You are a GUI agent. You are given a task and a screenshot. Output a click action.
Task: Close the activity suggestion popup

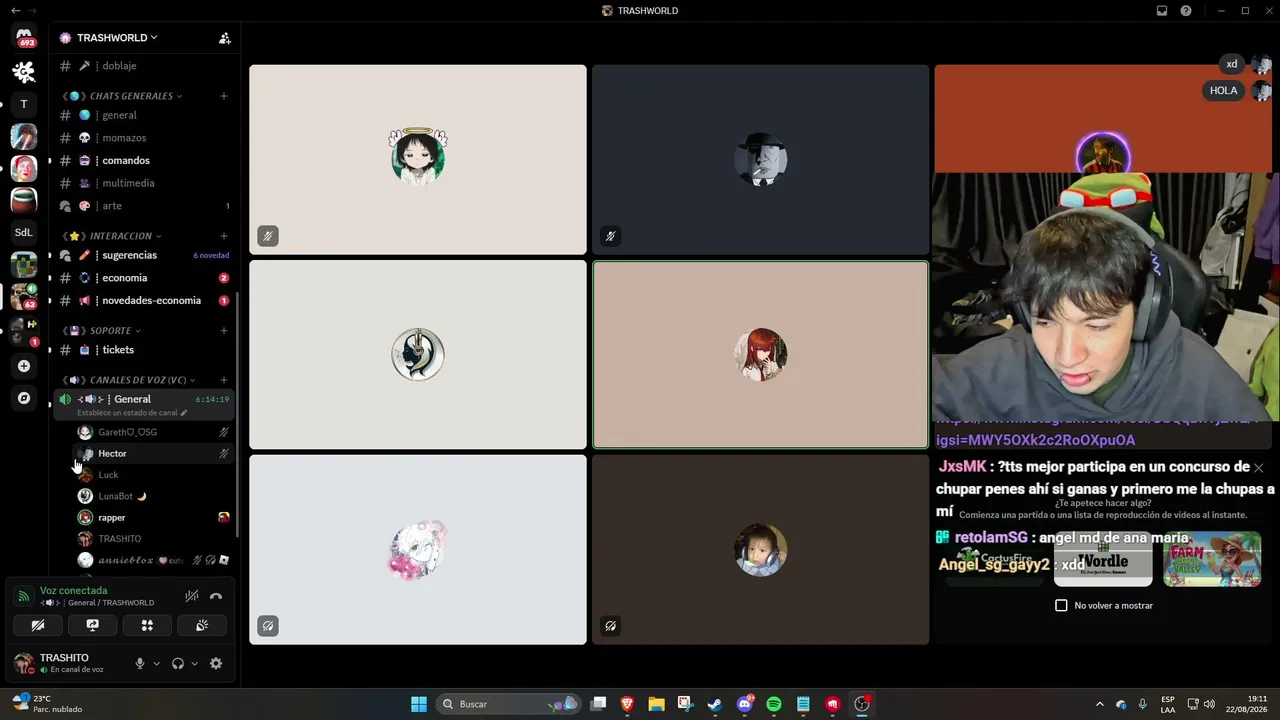(x=1259, y=468)
